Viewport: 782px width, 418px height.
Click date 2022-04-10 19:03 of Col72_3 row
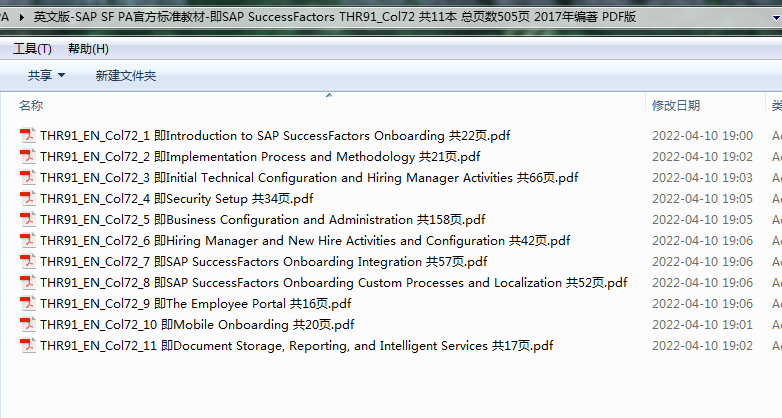click(x=702, y=178)
